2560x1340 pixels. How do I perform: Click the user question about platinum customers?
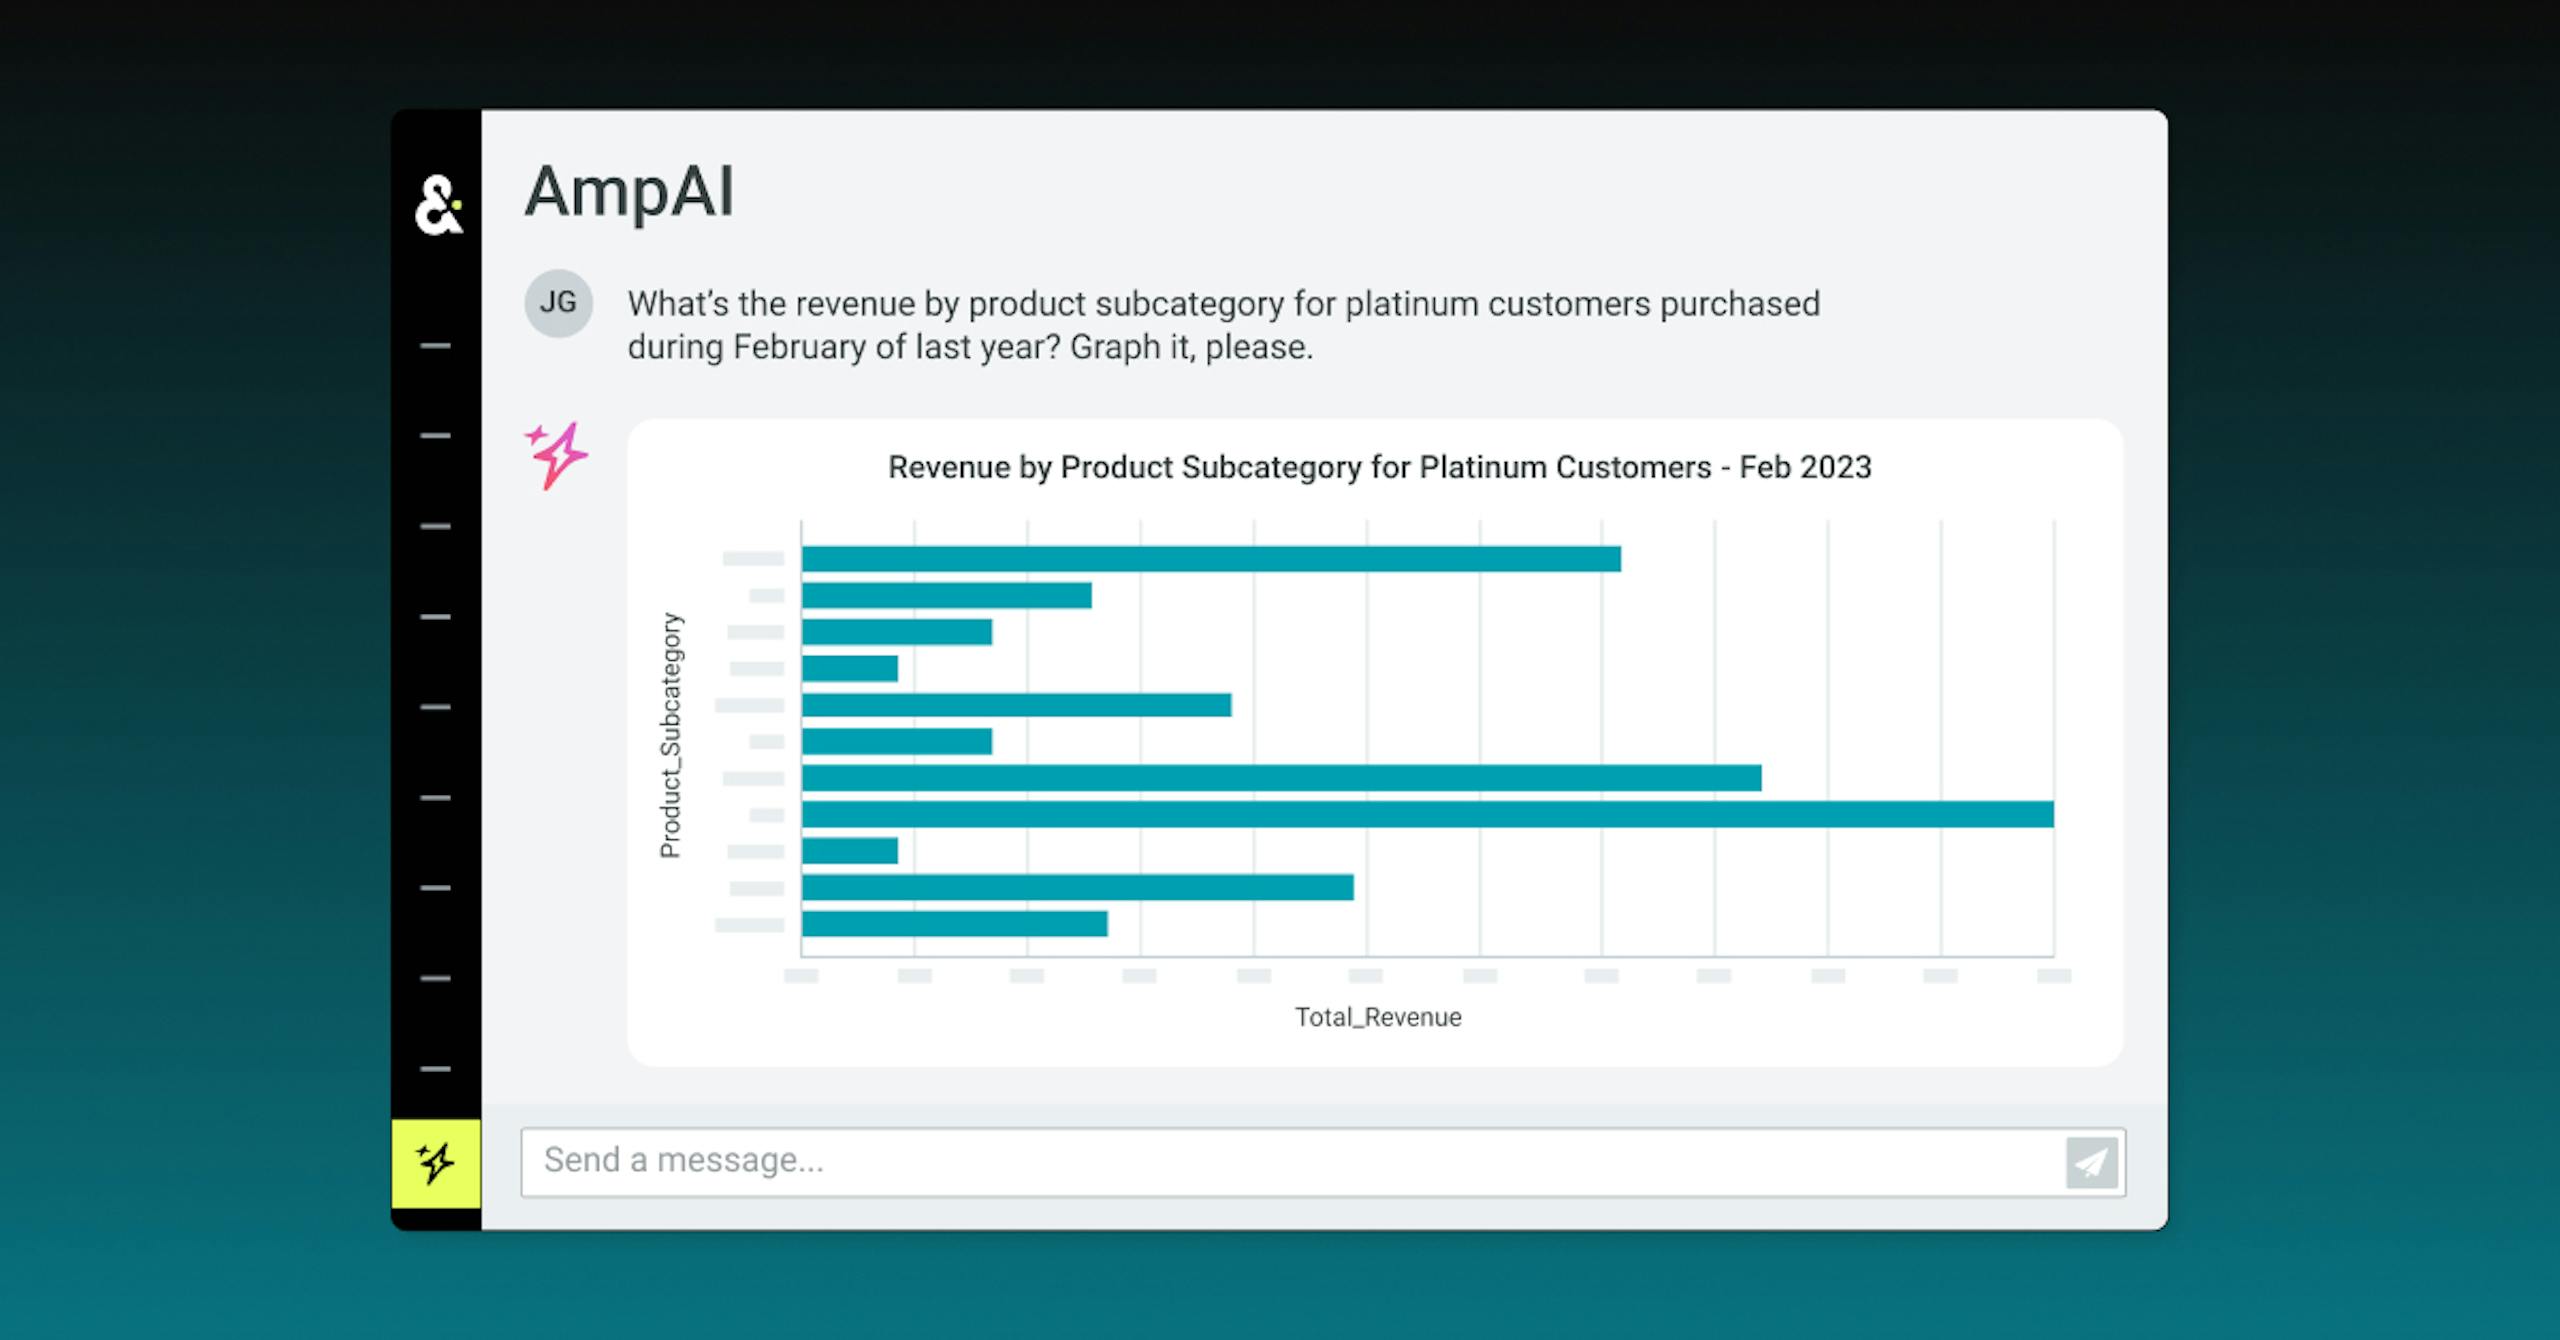click(1222, 325)
